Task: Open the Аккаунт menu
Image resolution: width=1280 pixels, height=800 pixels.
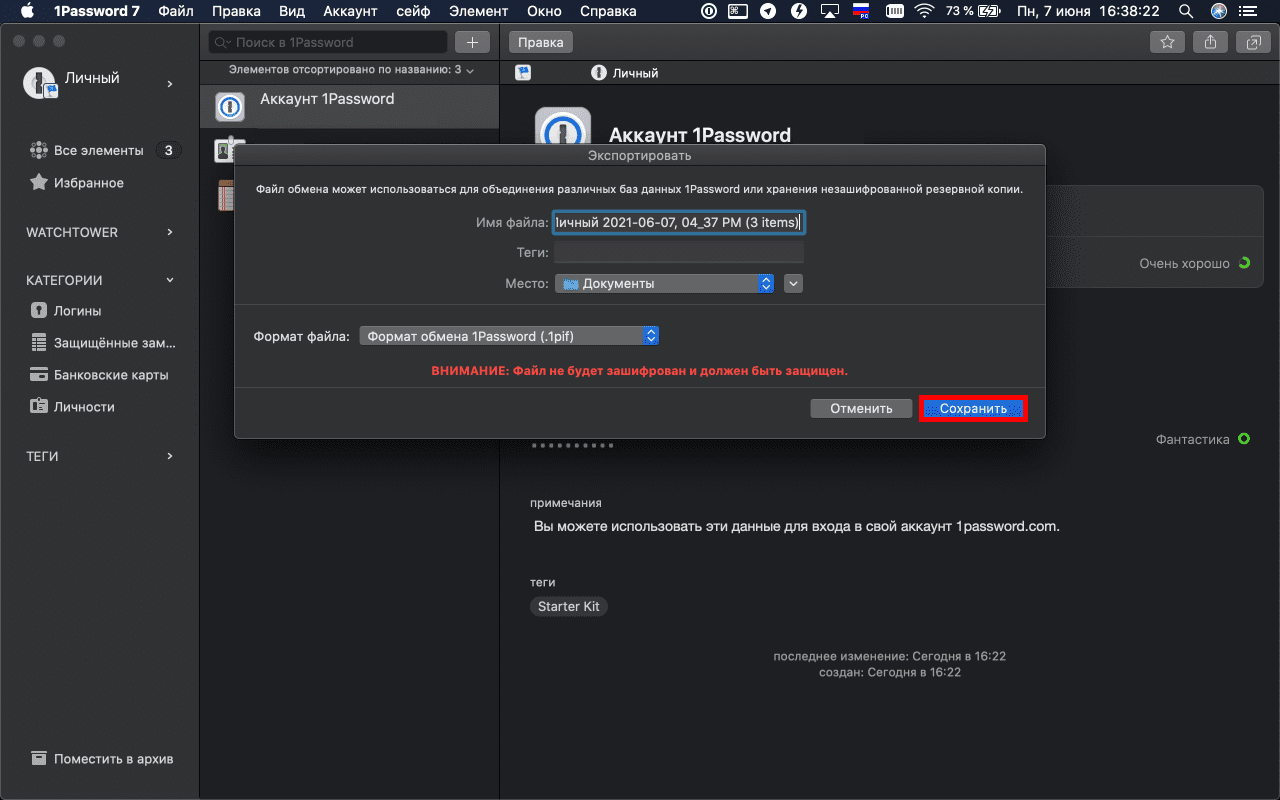Action: [x=349, y=12]
